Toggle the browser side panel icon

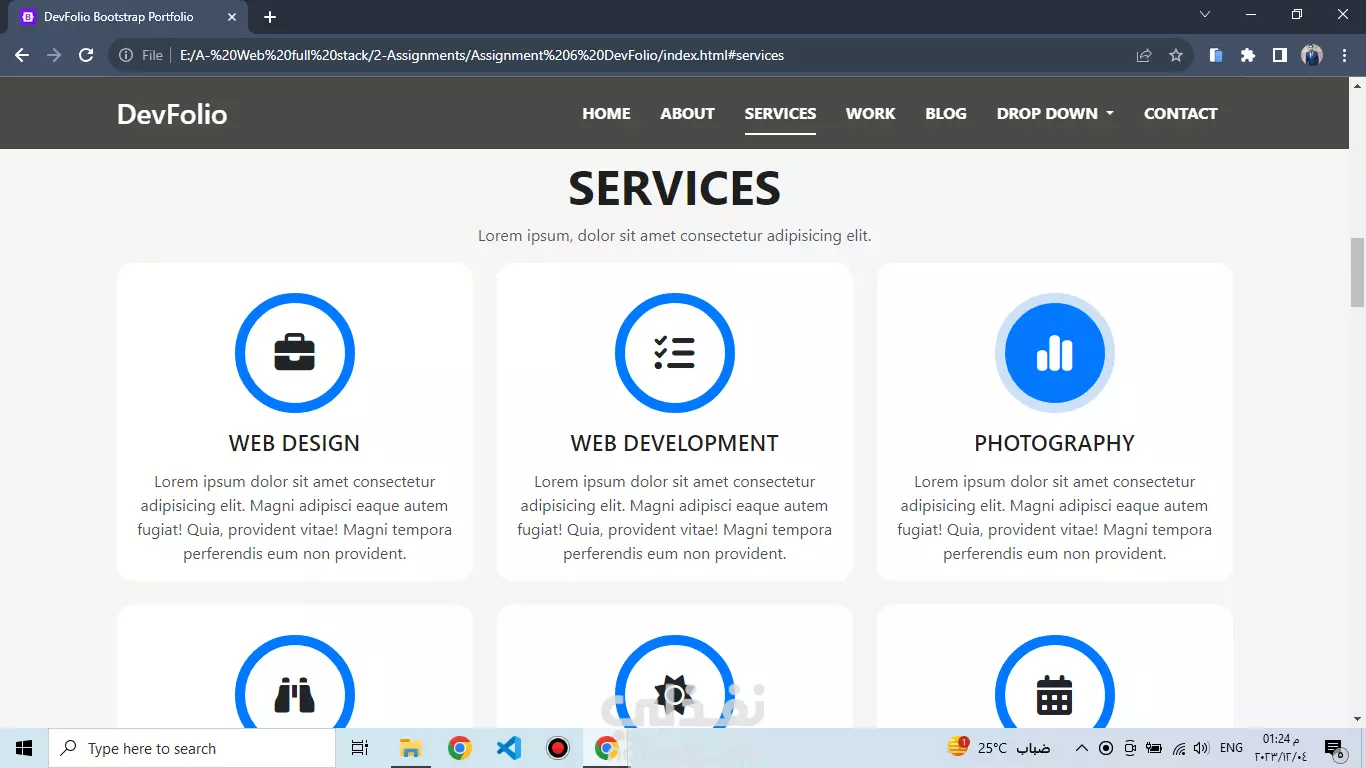point(1280,55)
